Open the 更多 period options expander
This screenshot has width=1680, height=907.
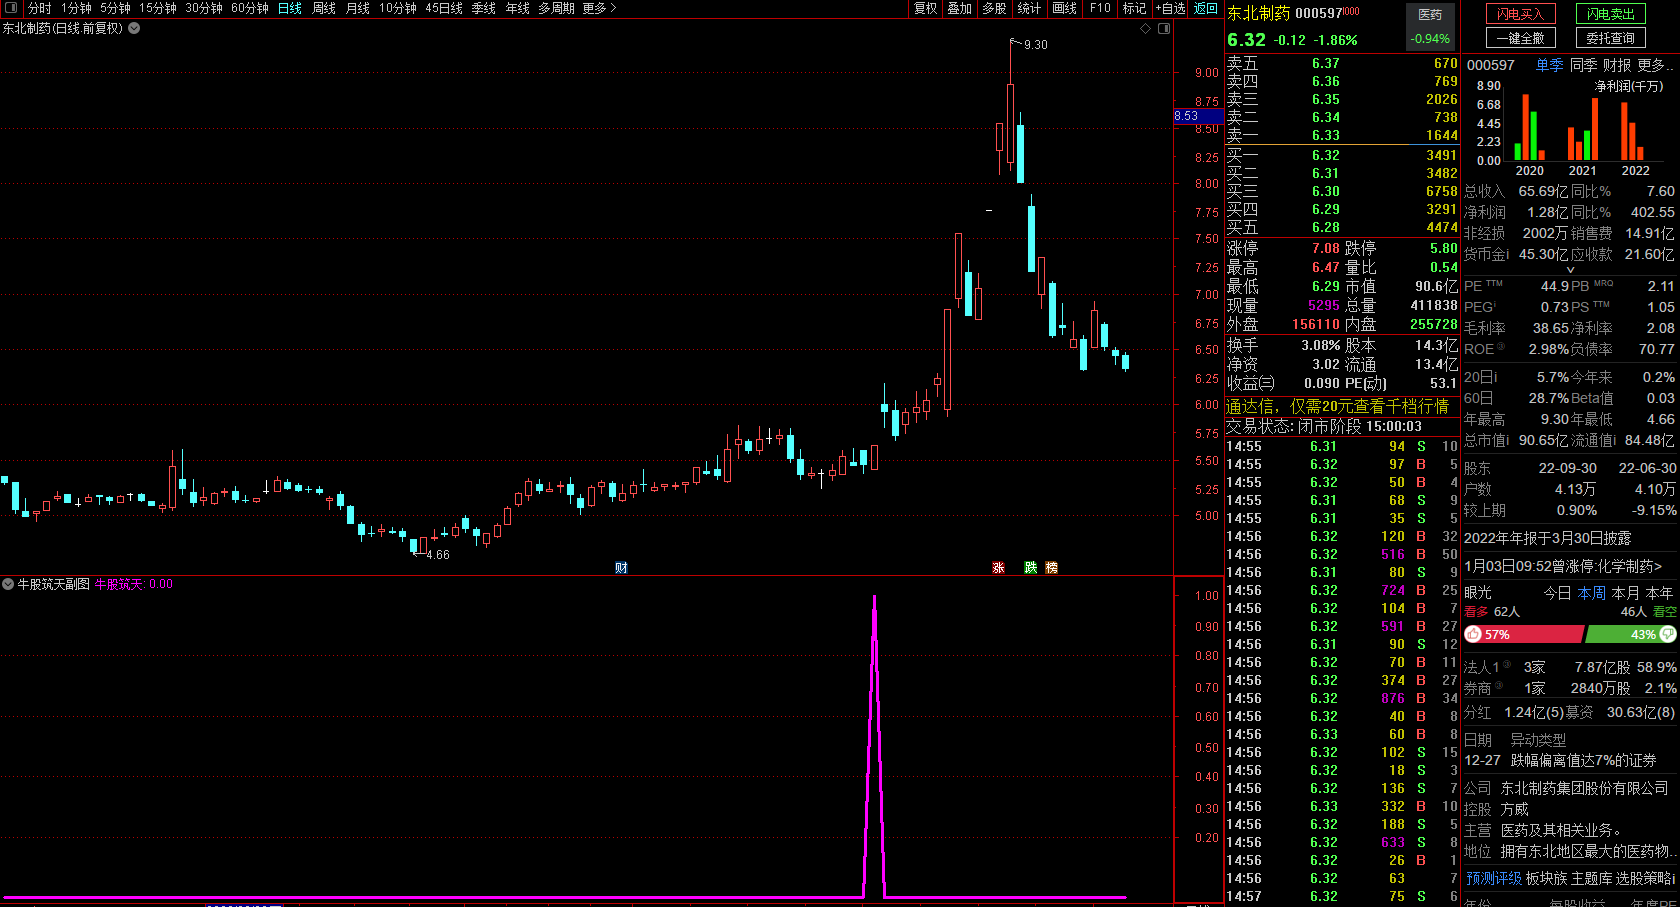click(x=599, y=8)
